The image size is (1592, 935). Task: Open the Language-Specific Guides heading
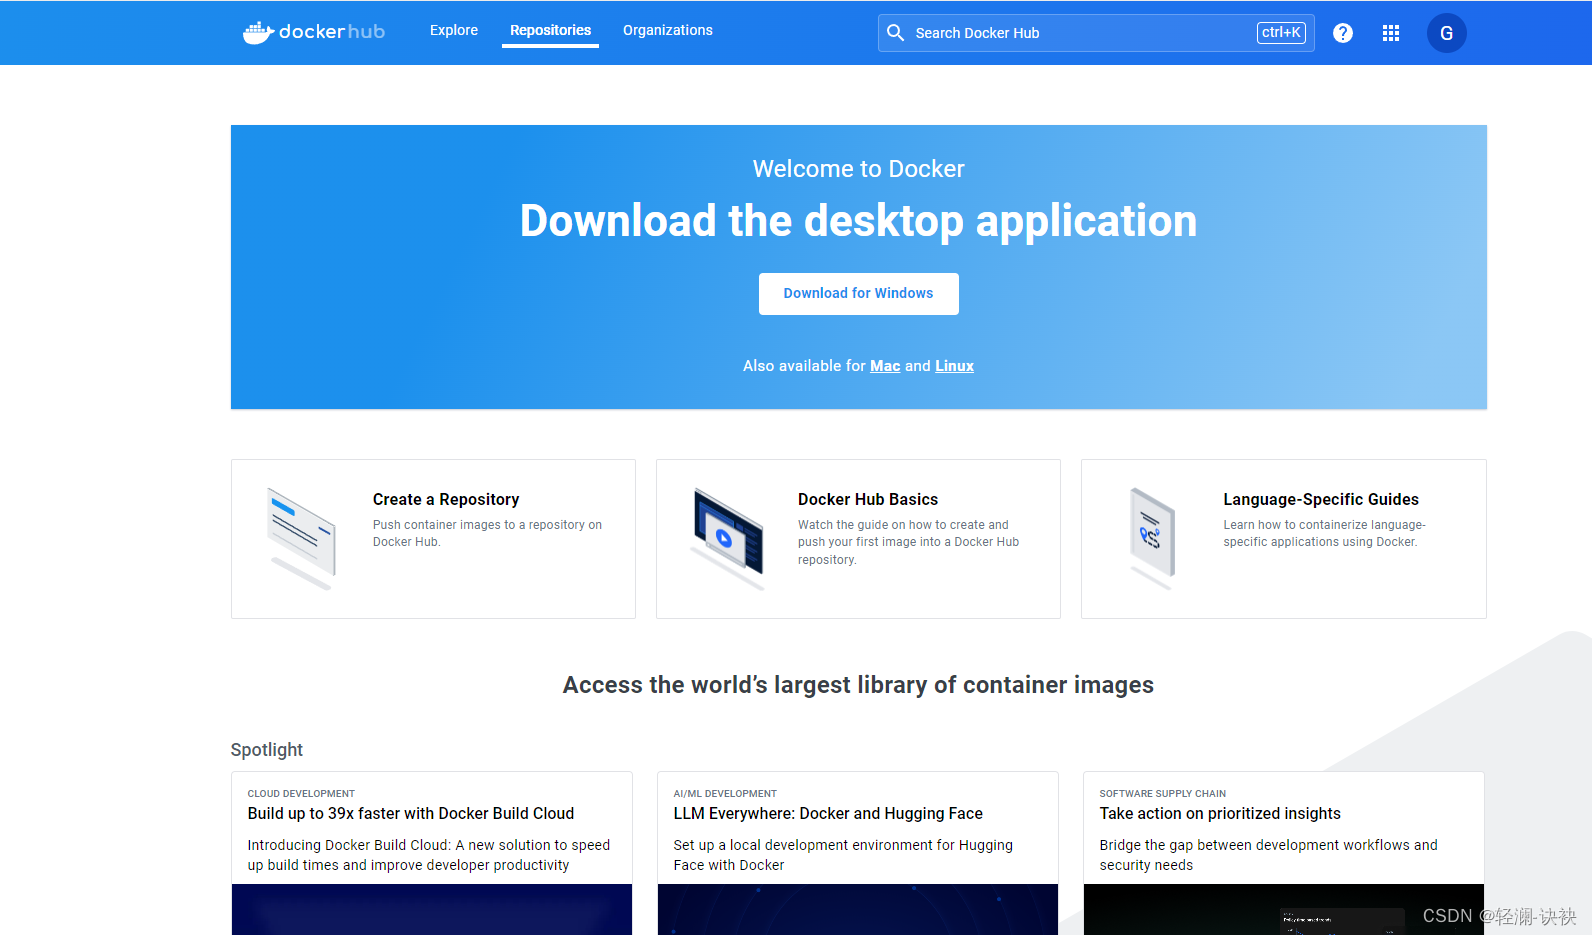click(1321, 499)
